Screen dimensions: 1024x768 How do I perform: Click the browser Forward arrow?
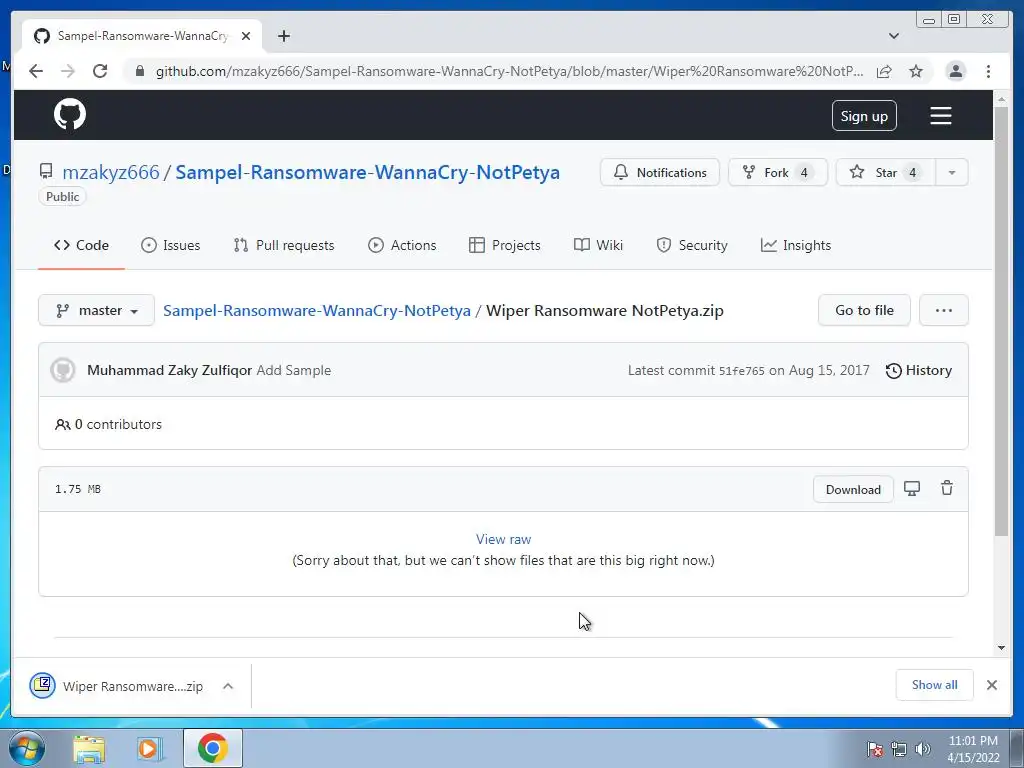tap(68, 71)
